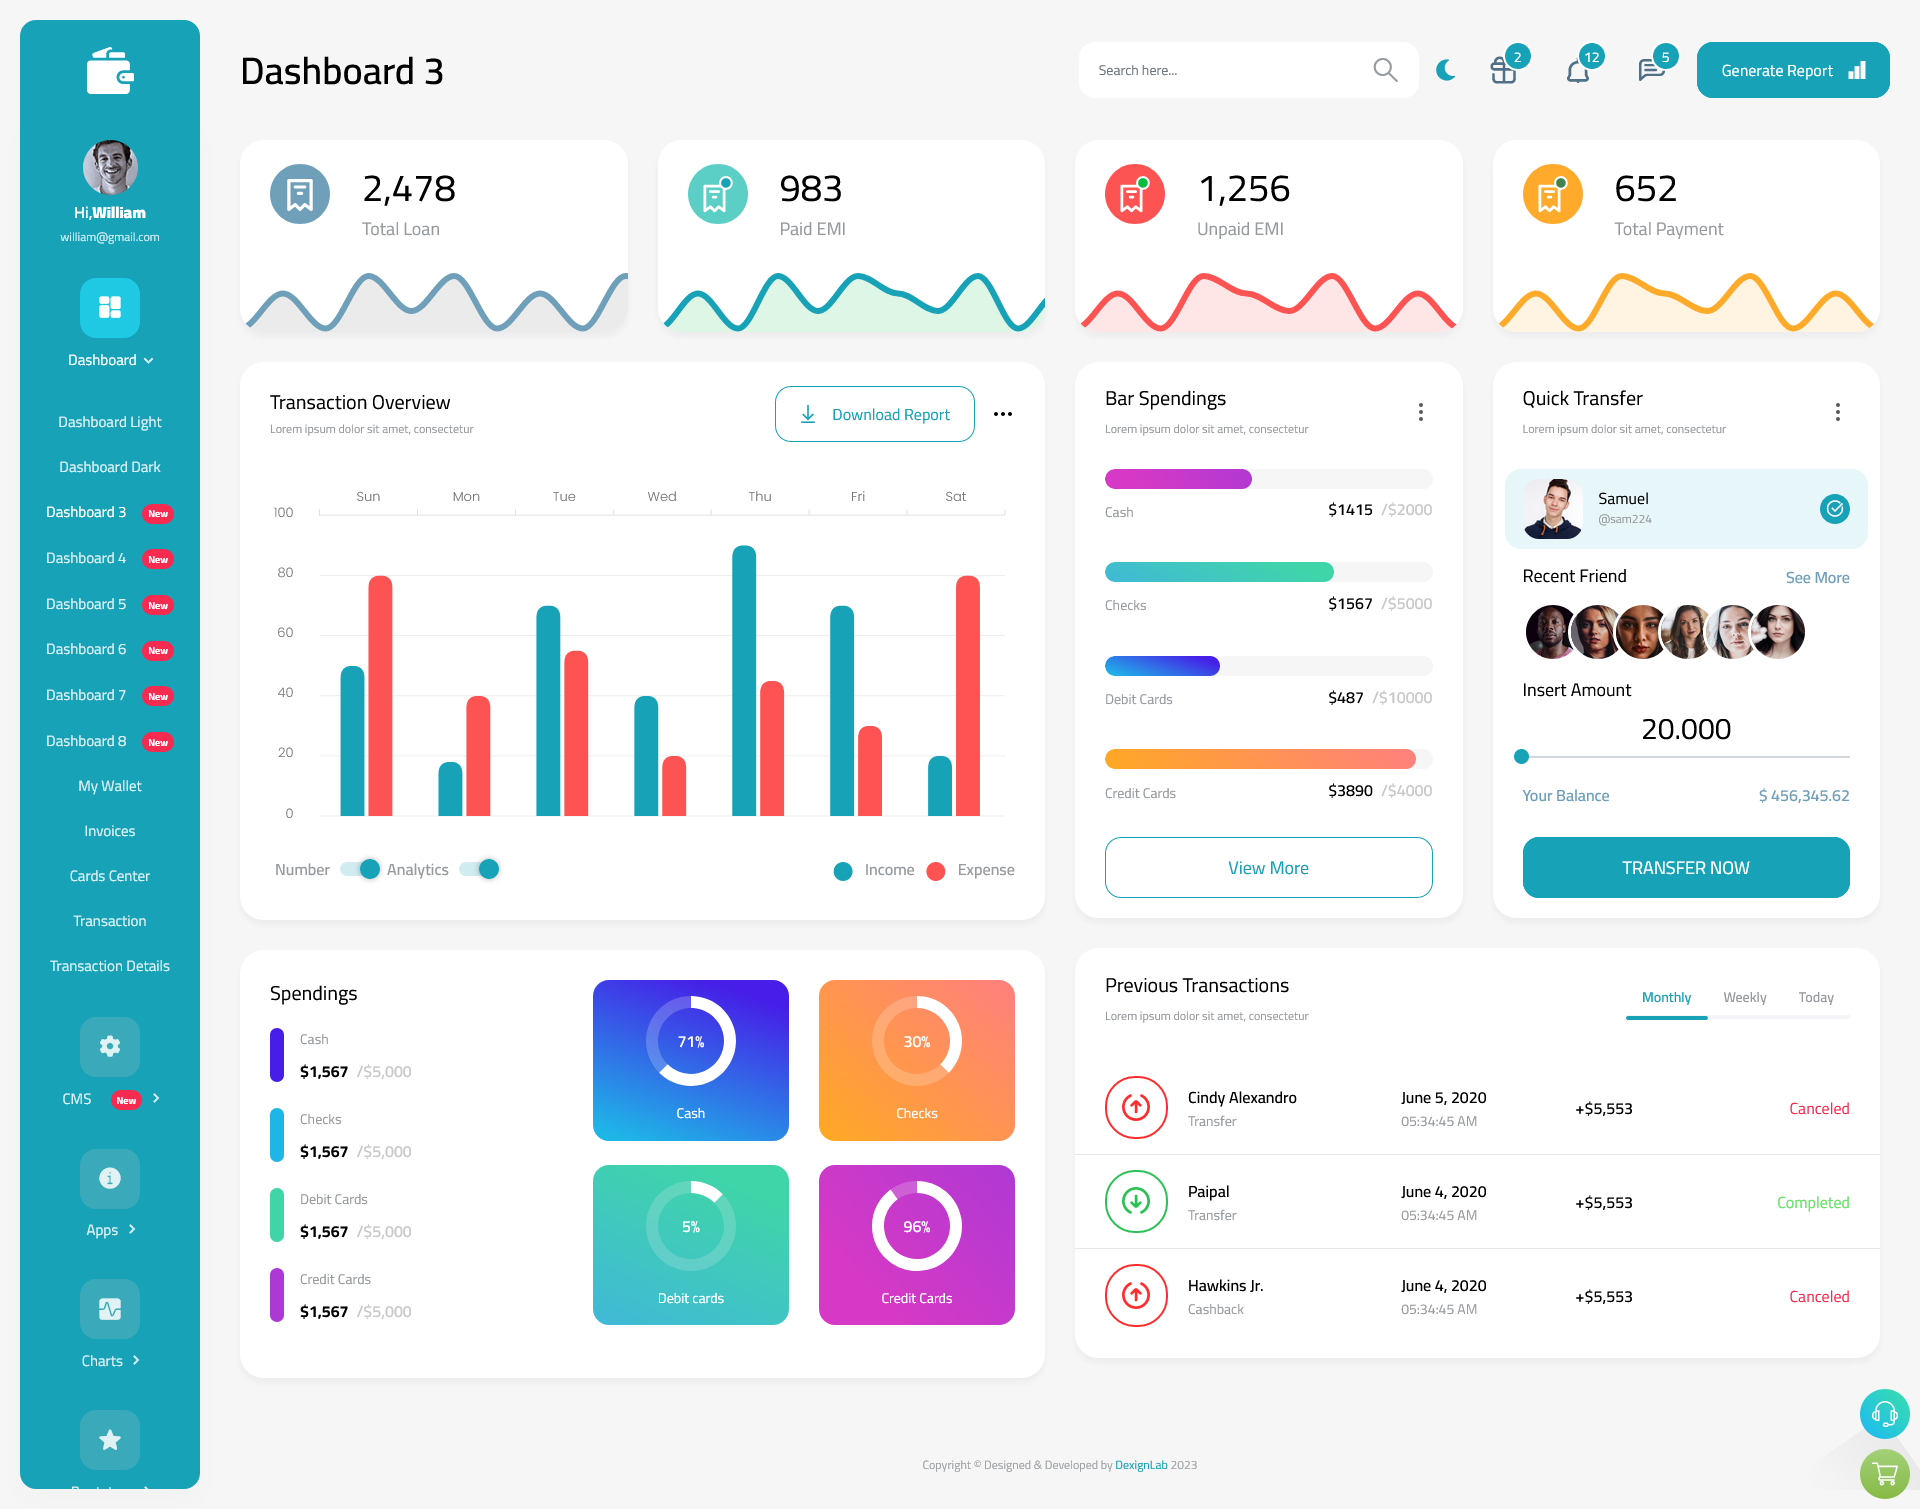Screen dimensions: 1920x1509
Task: Expand the Dashboard dropdown menu
Action: (x=109, y=362)
